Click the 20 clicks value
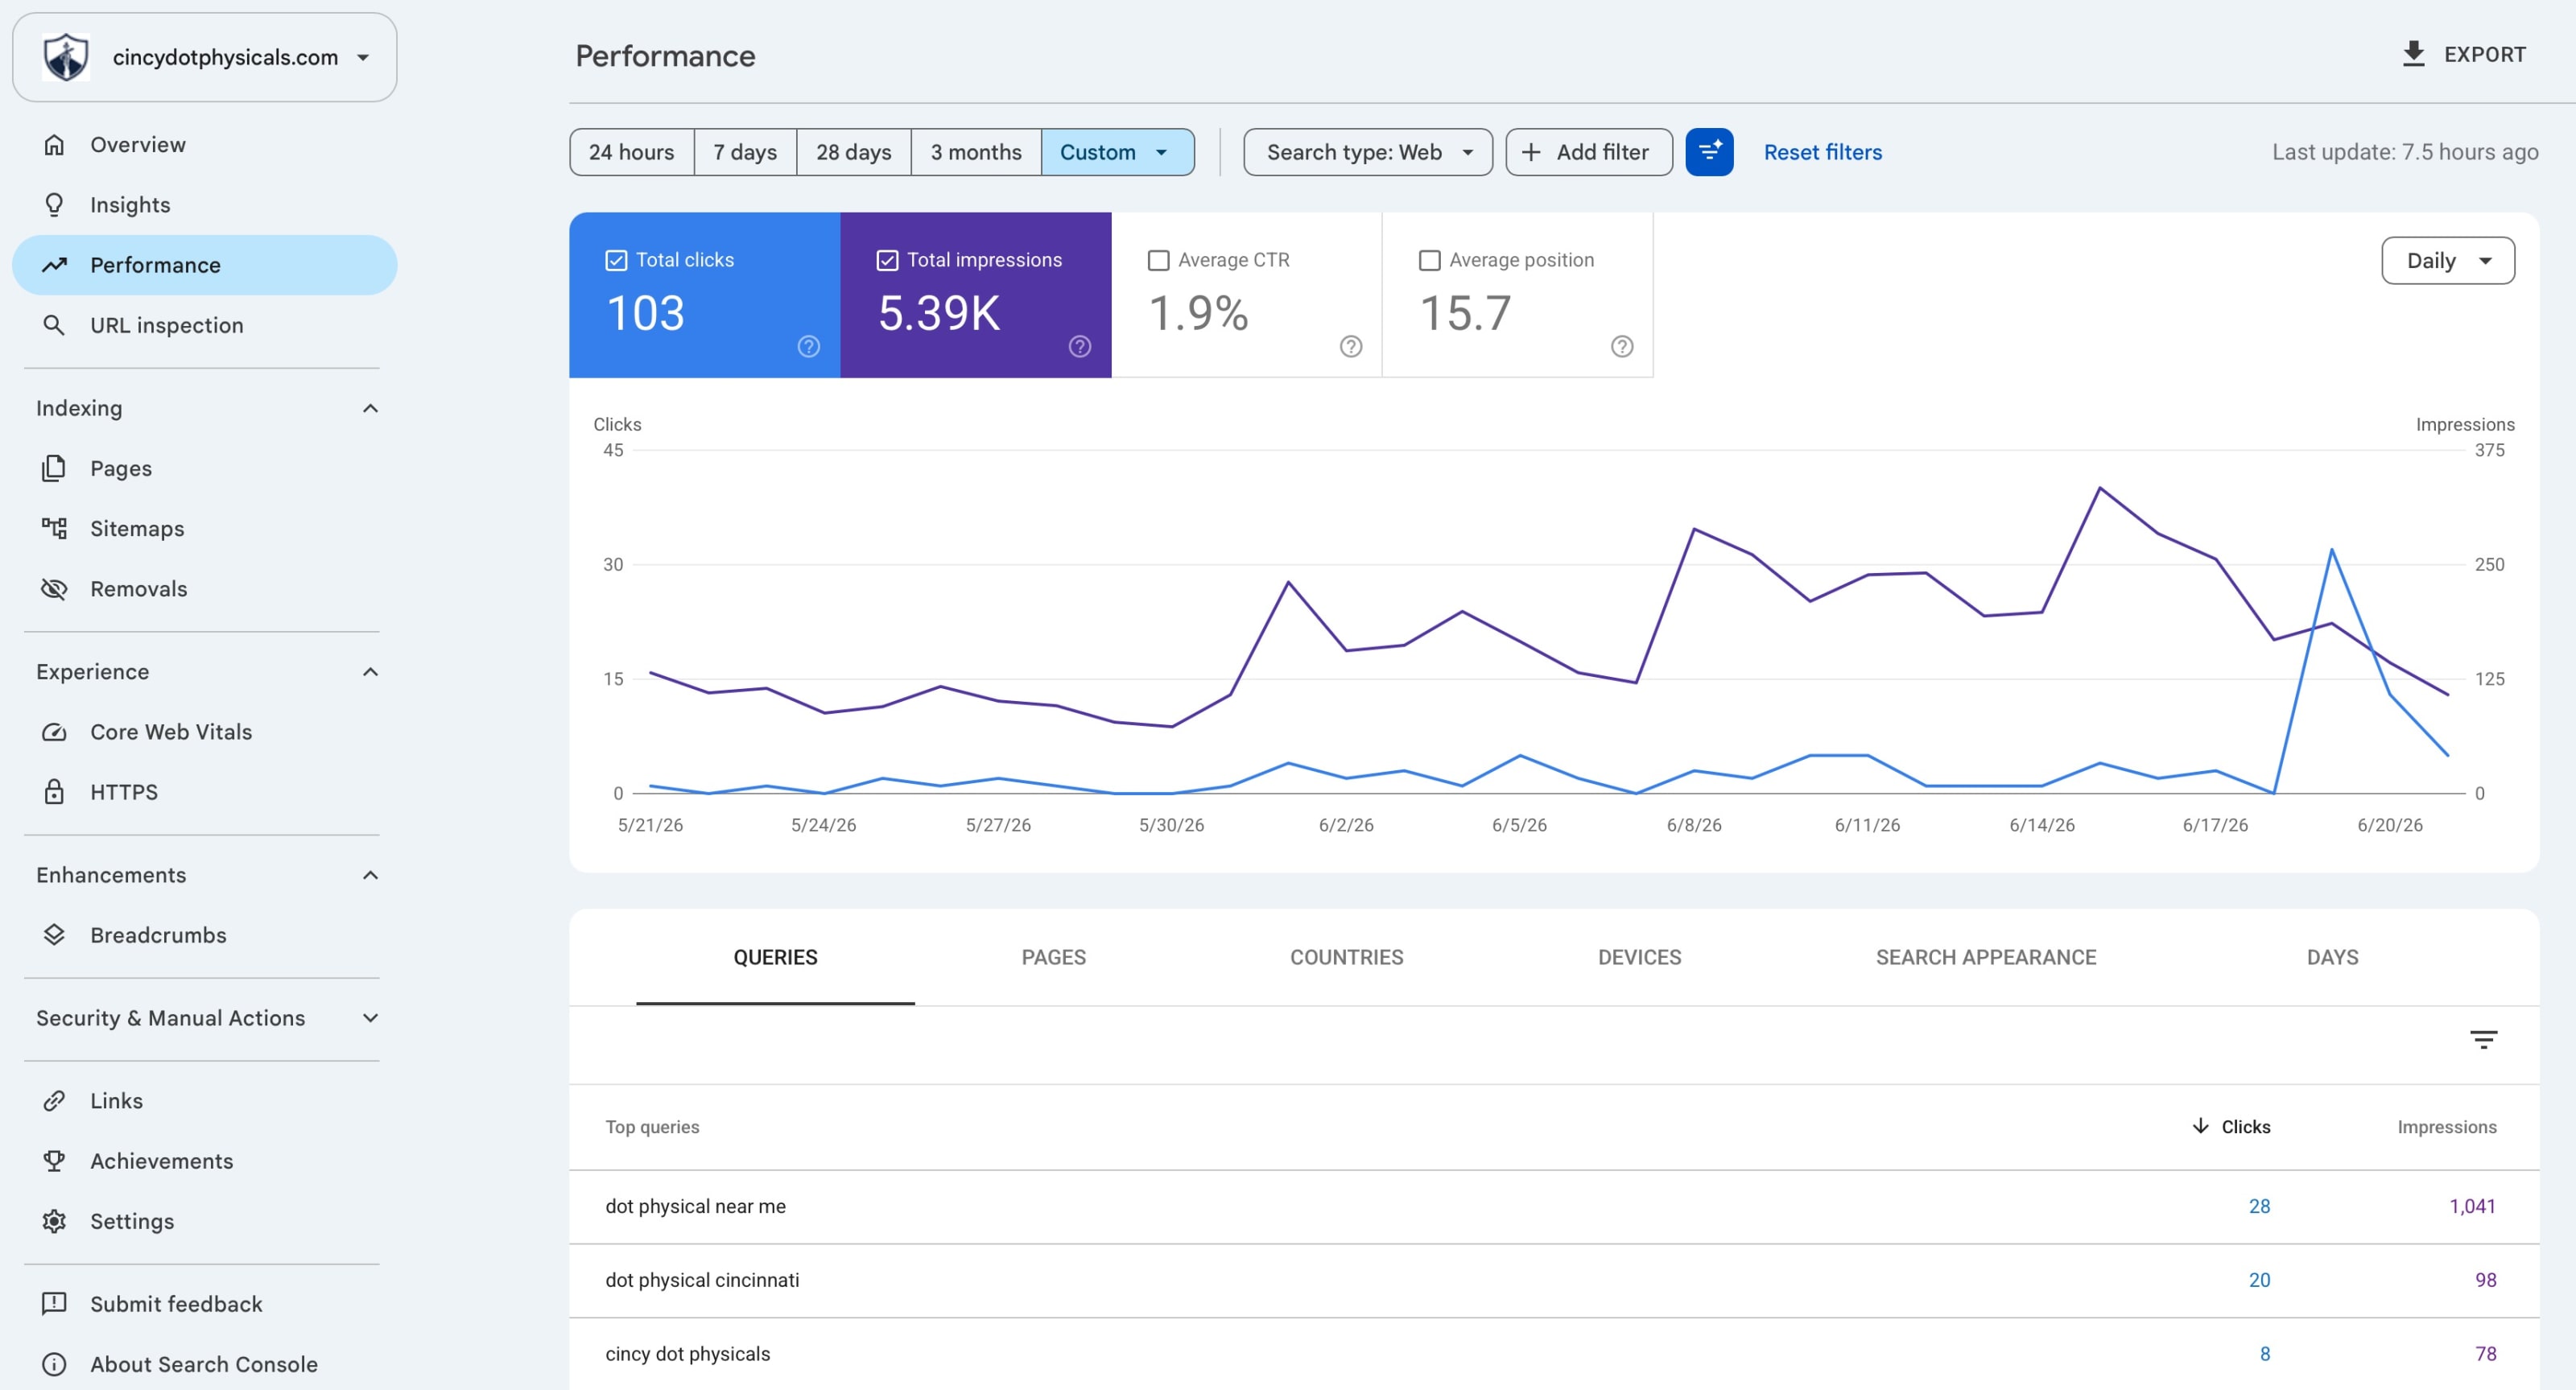 2259,1280
